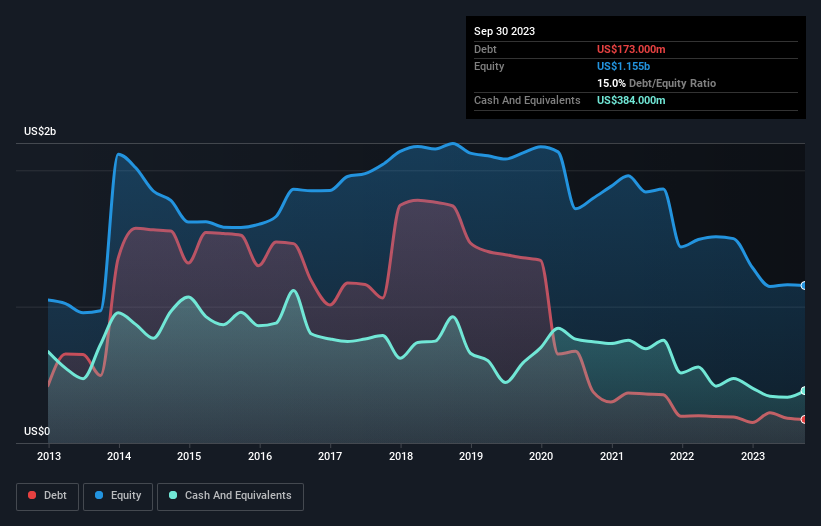Click the 2021 x-axis label
This screenshot has width=821, height=526.
point(612,456)
